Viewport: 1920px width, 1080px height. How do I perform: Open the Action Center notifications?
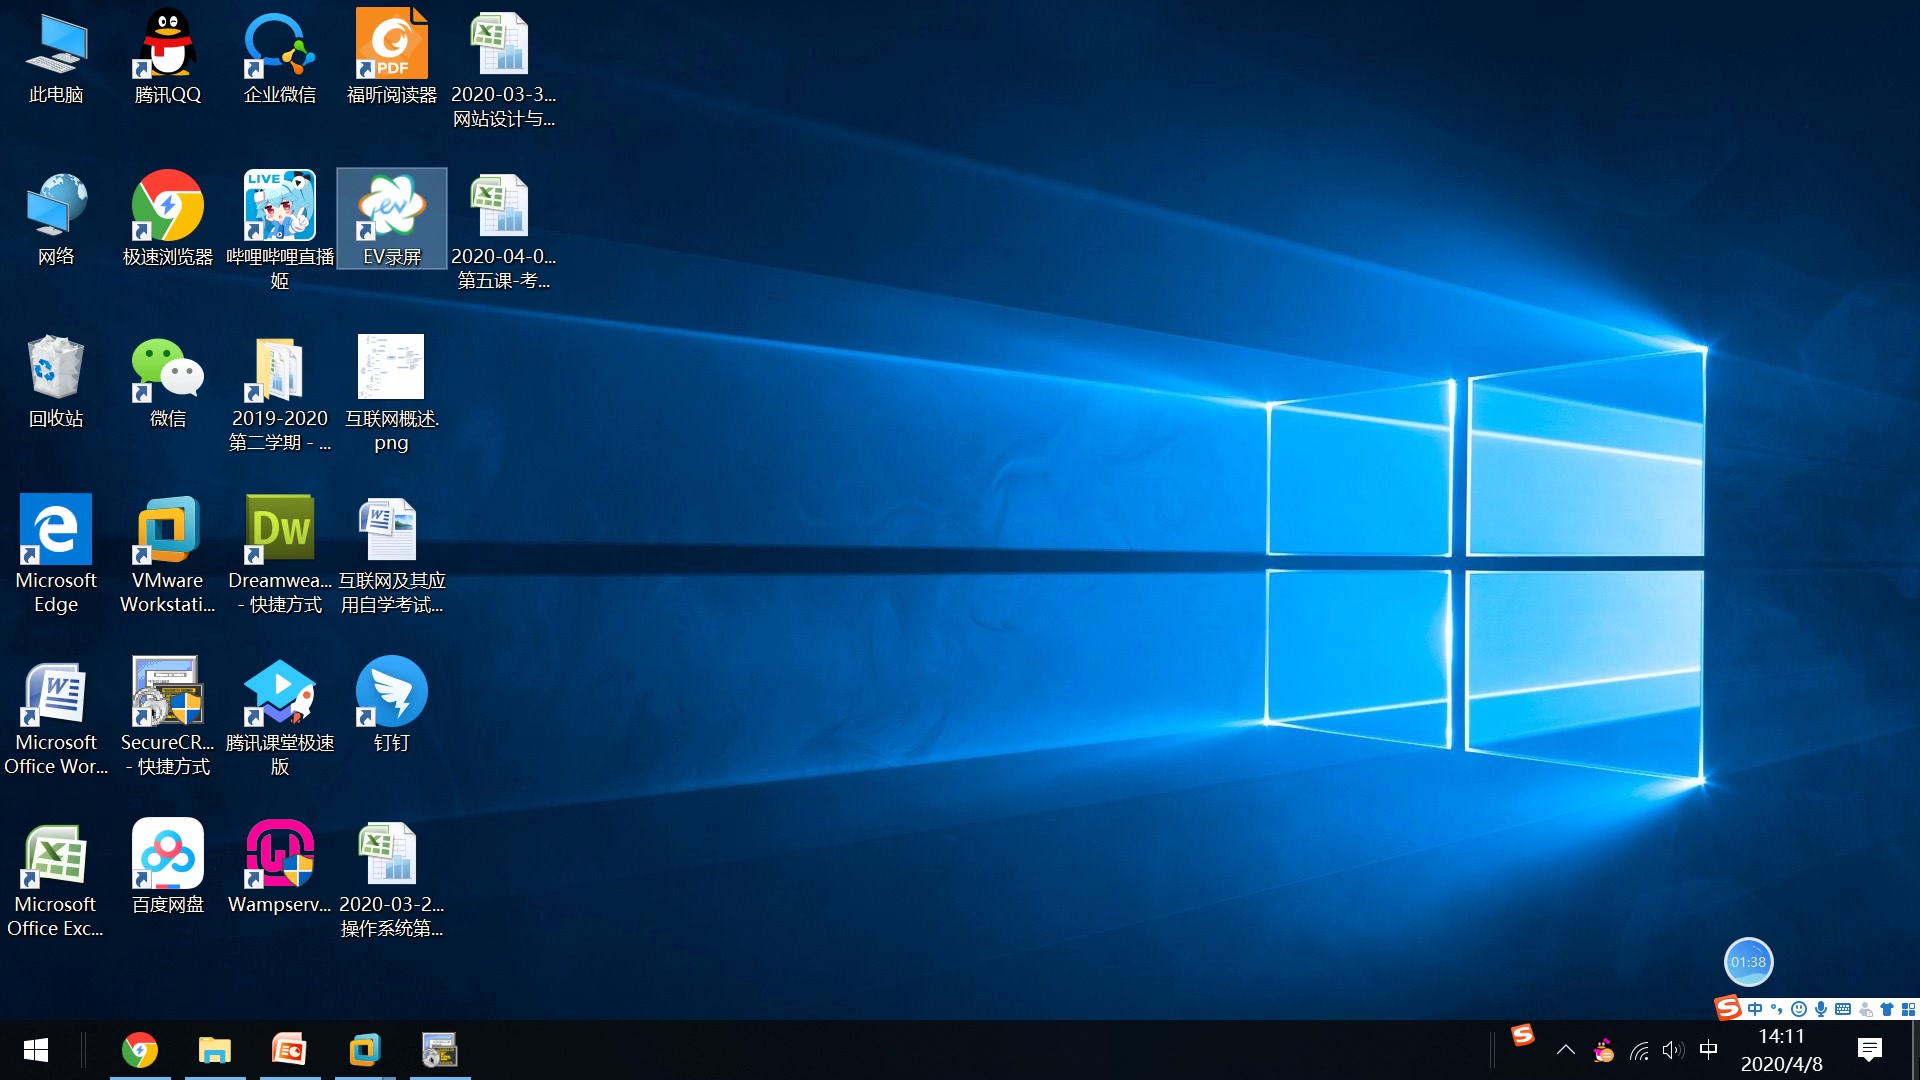pyautogui.click(x=1870, y=1050)
